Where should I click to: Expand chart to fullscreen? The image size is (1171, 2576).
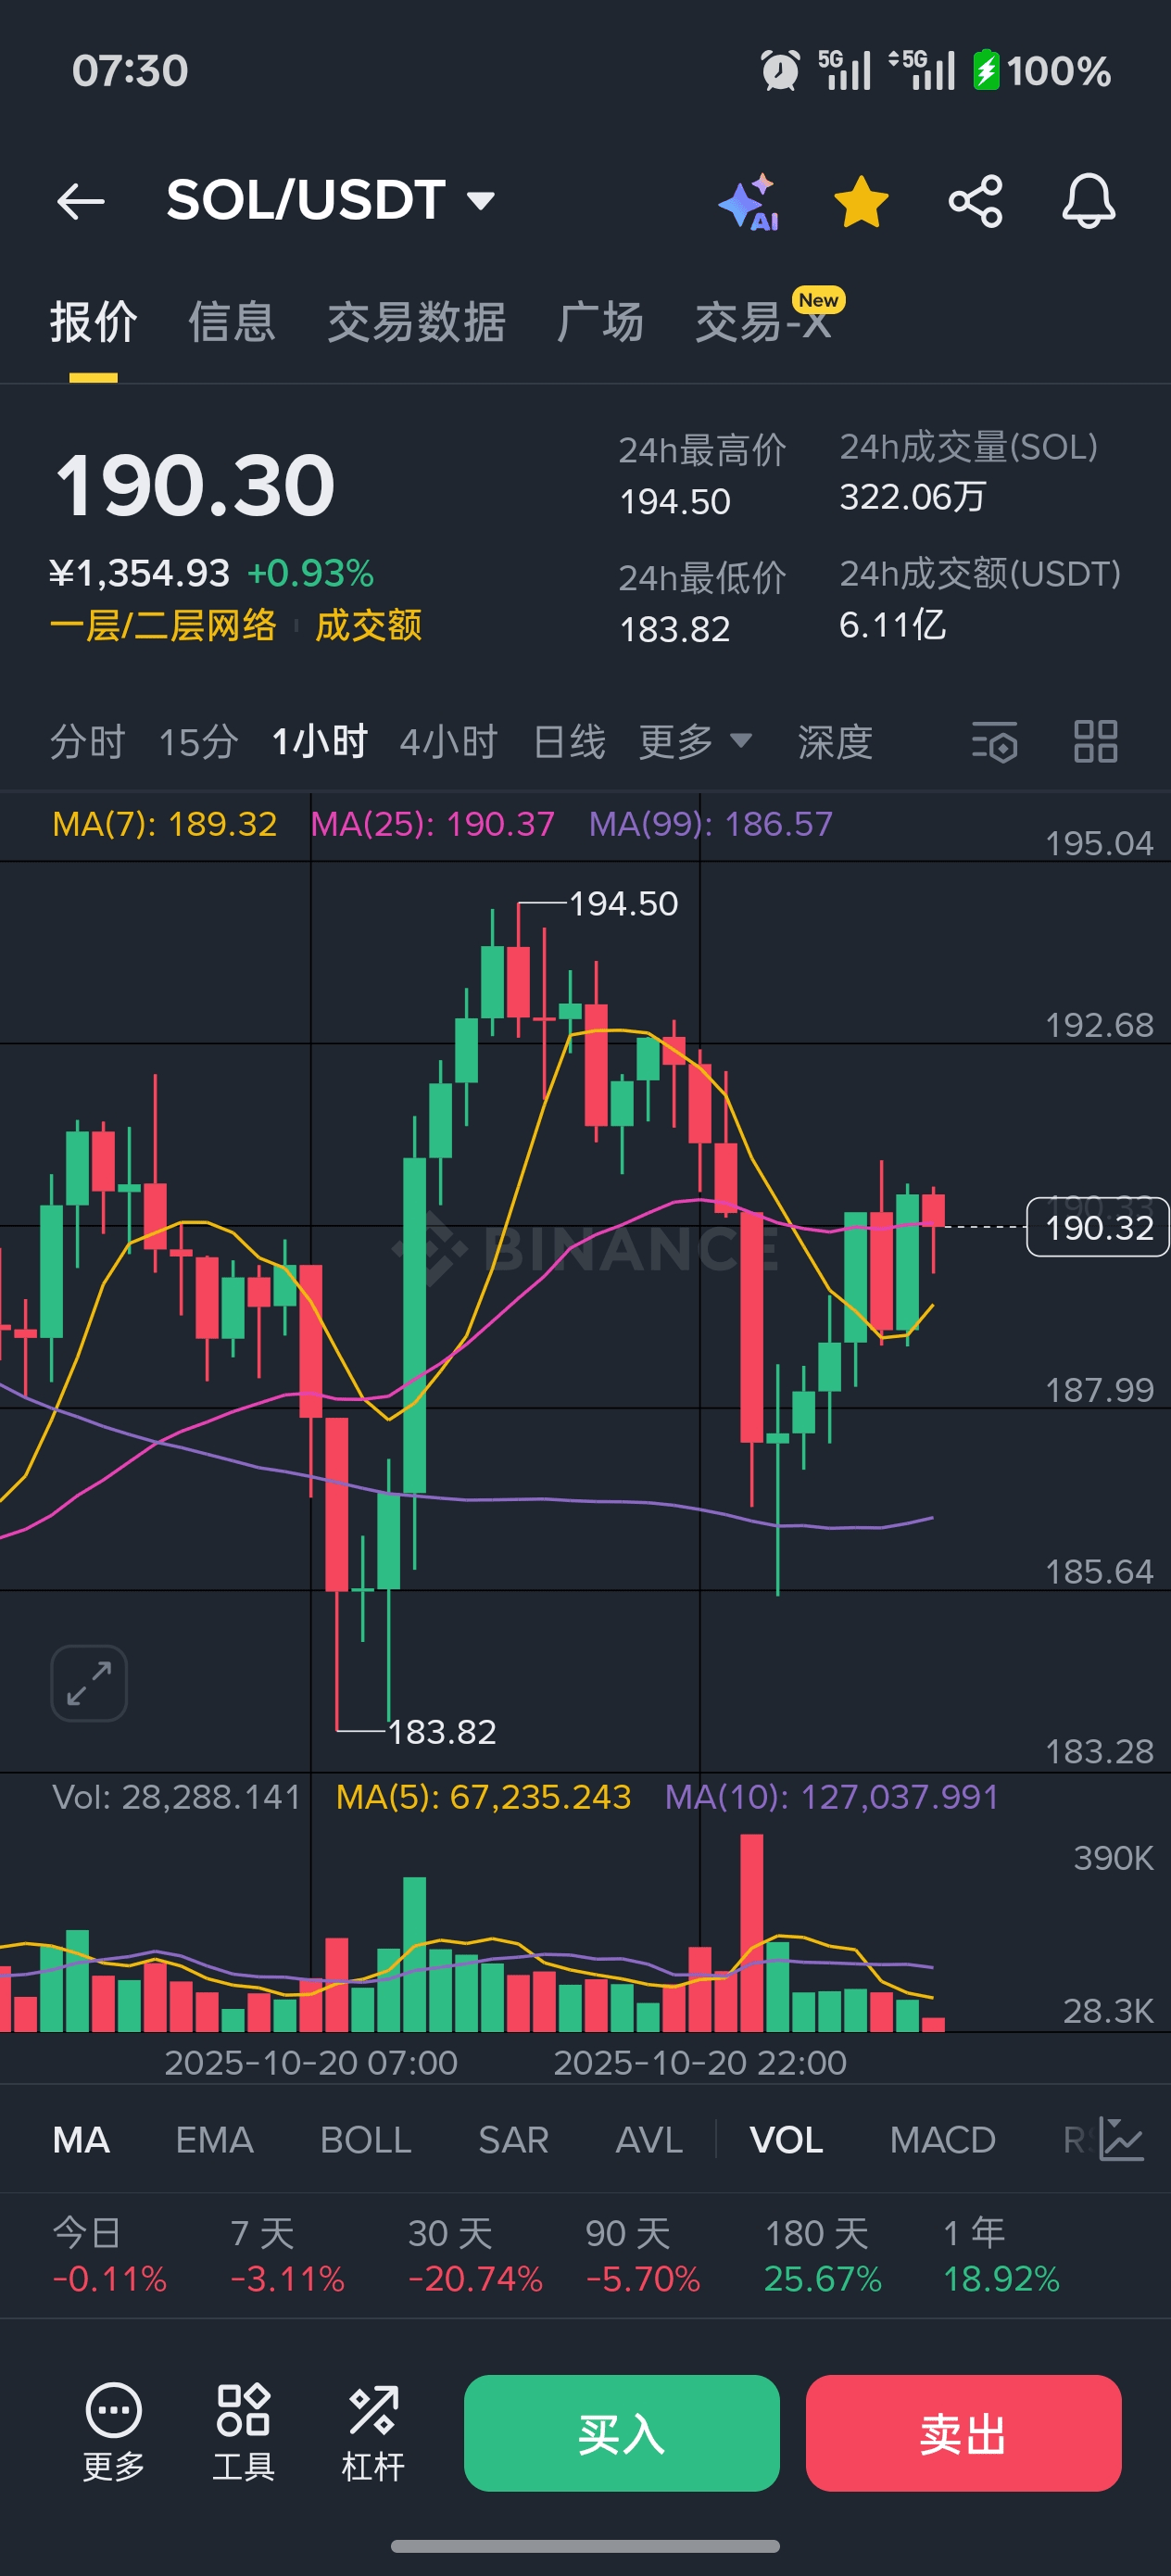tap(89, 1683)
